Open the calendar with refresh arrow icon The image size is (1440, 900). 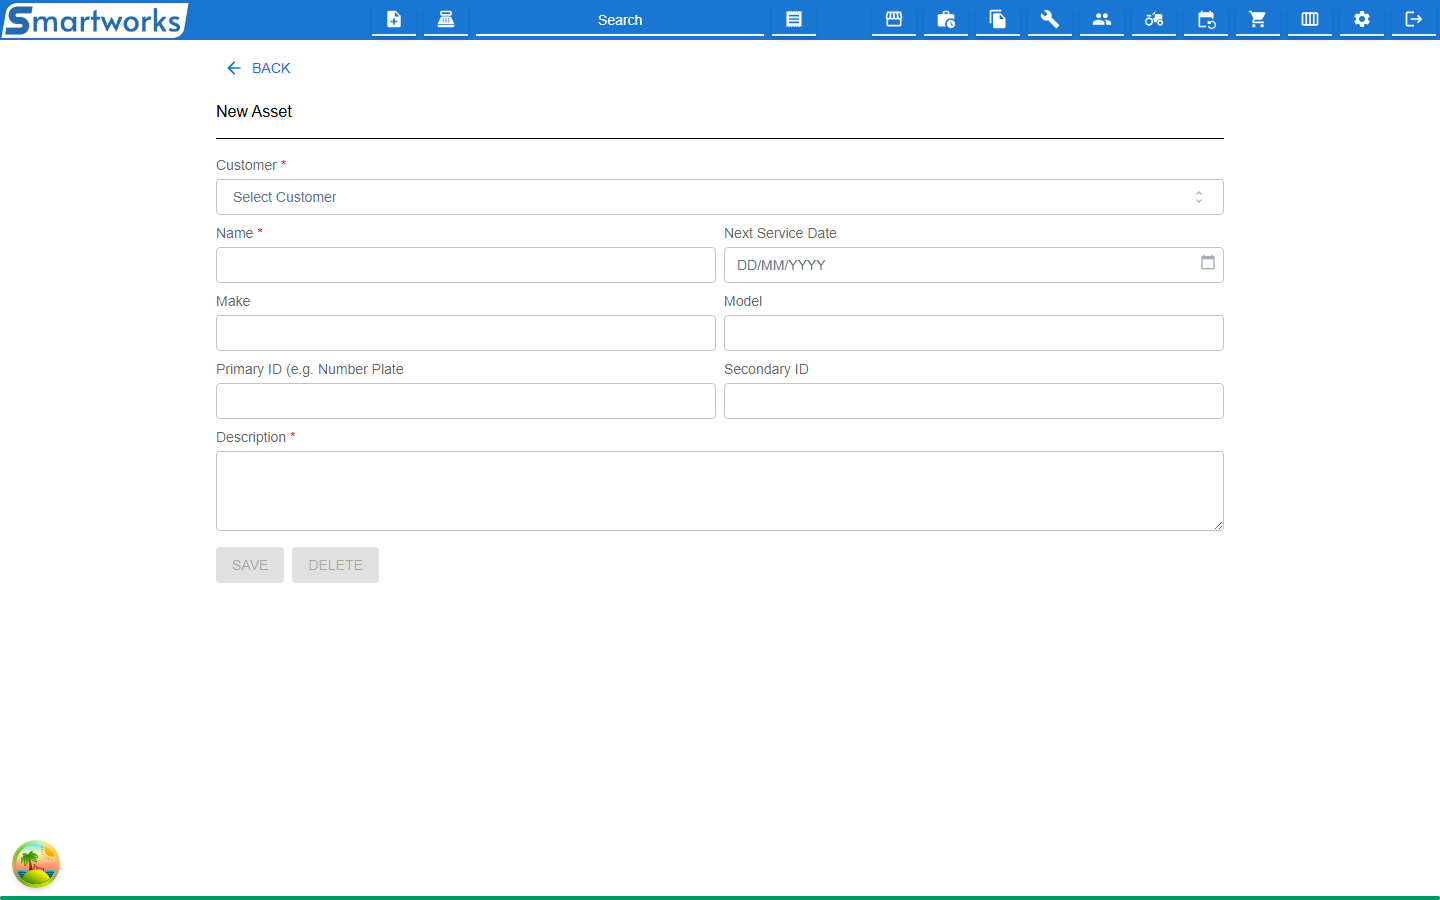(x=1206, y=19)
